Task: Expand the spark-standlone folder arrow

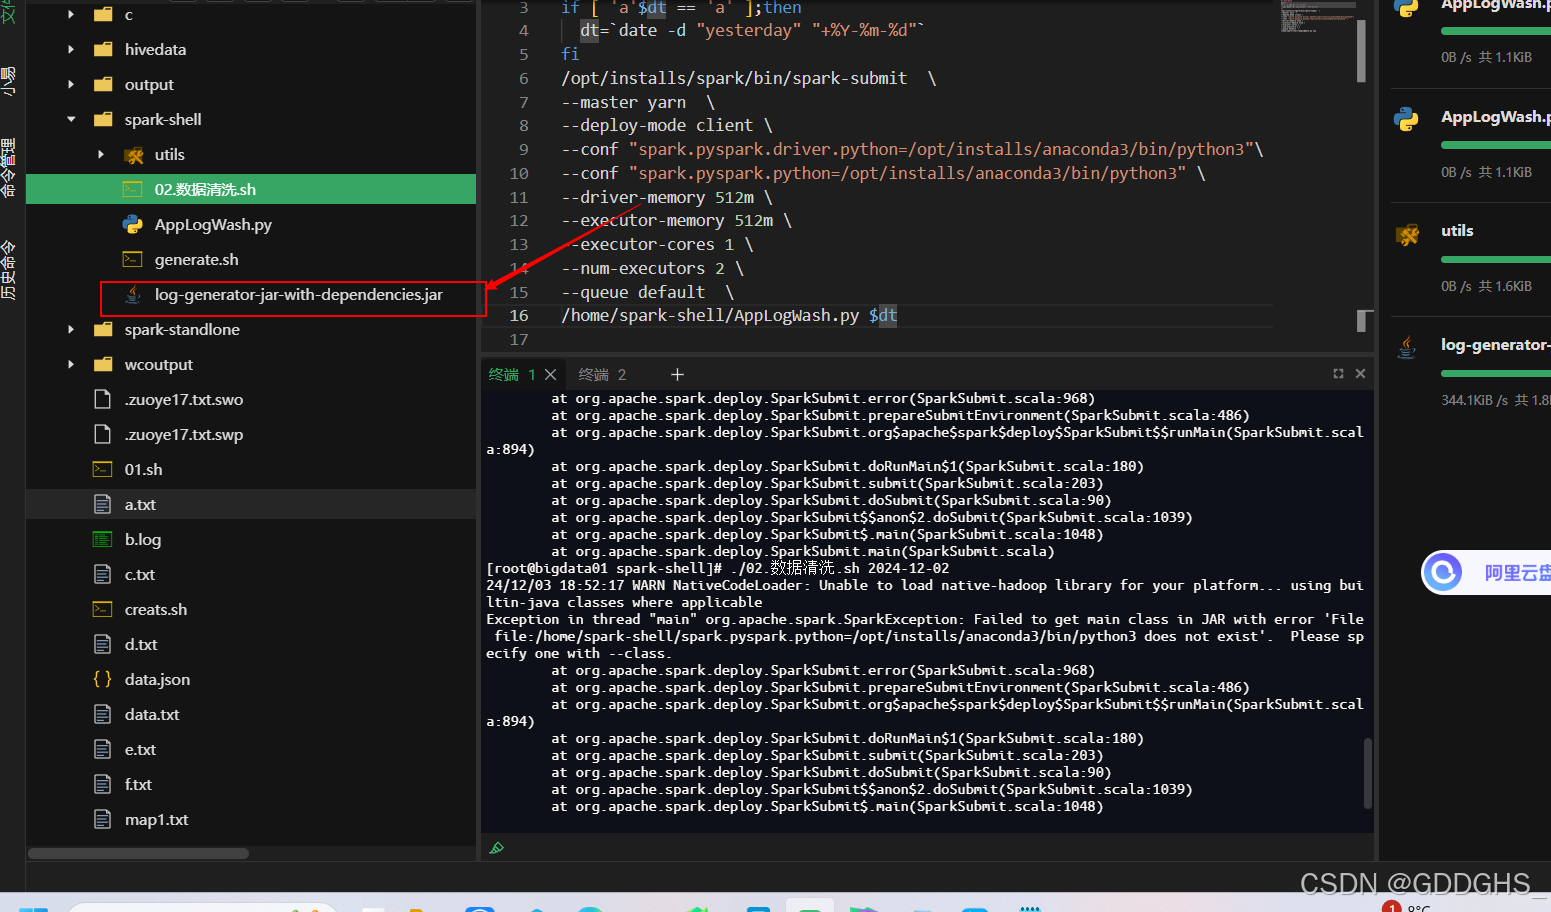Action: 70,329
